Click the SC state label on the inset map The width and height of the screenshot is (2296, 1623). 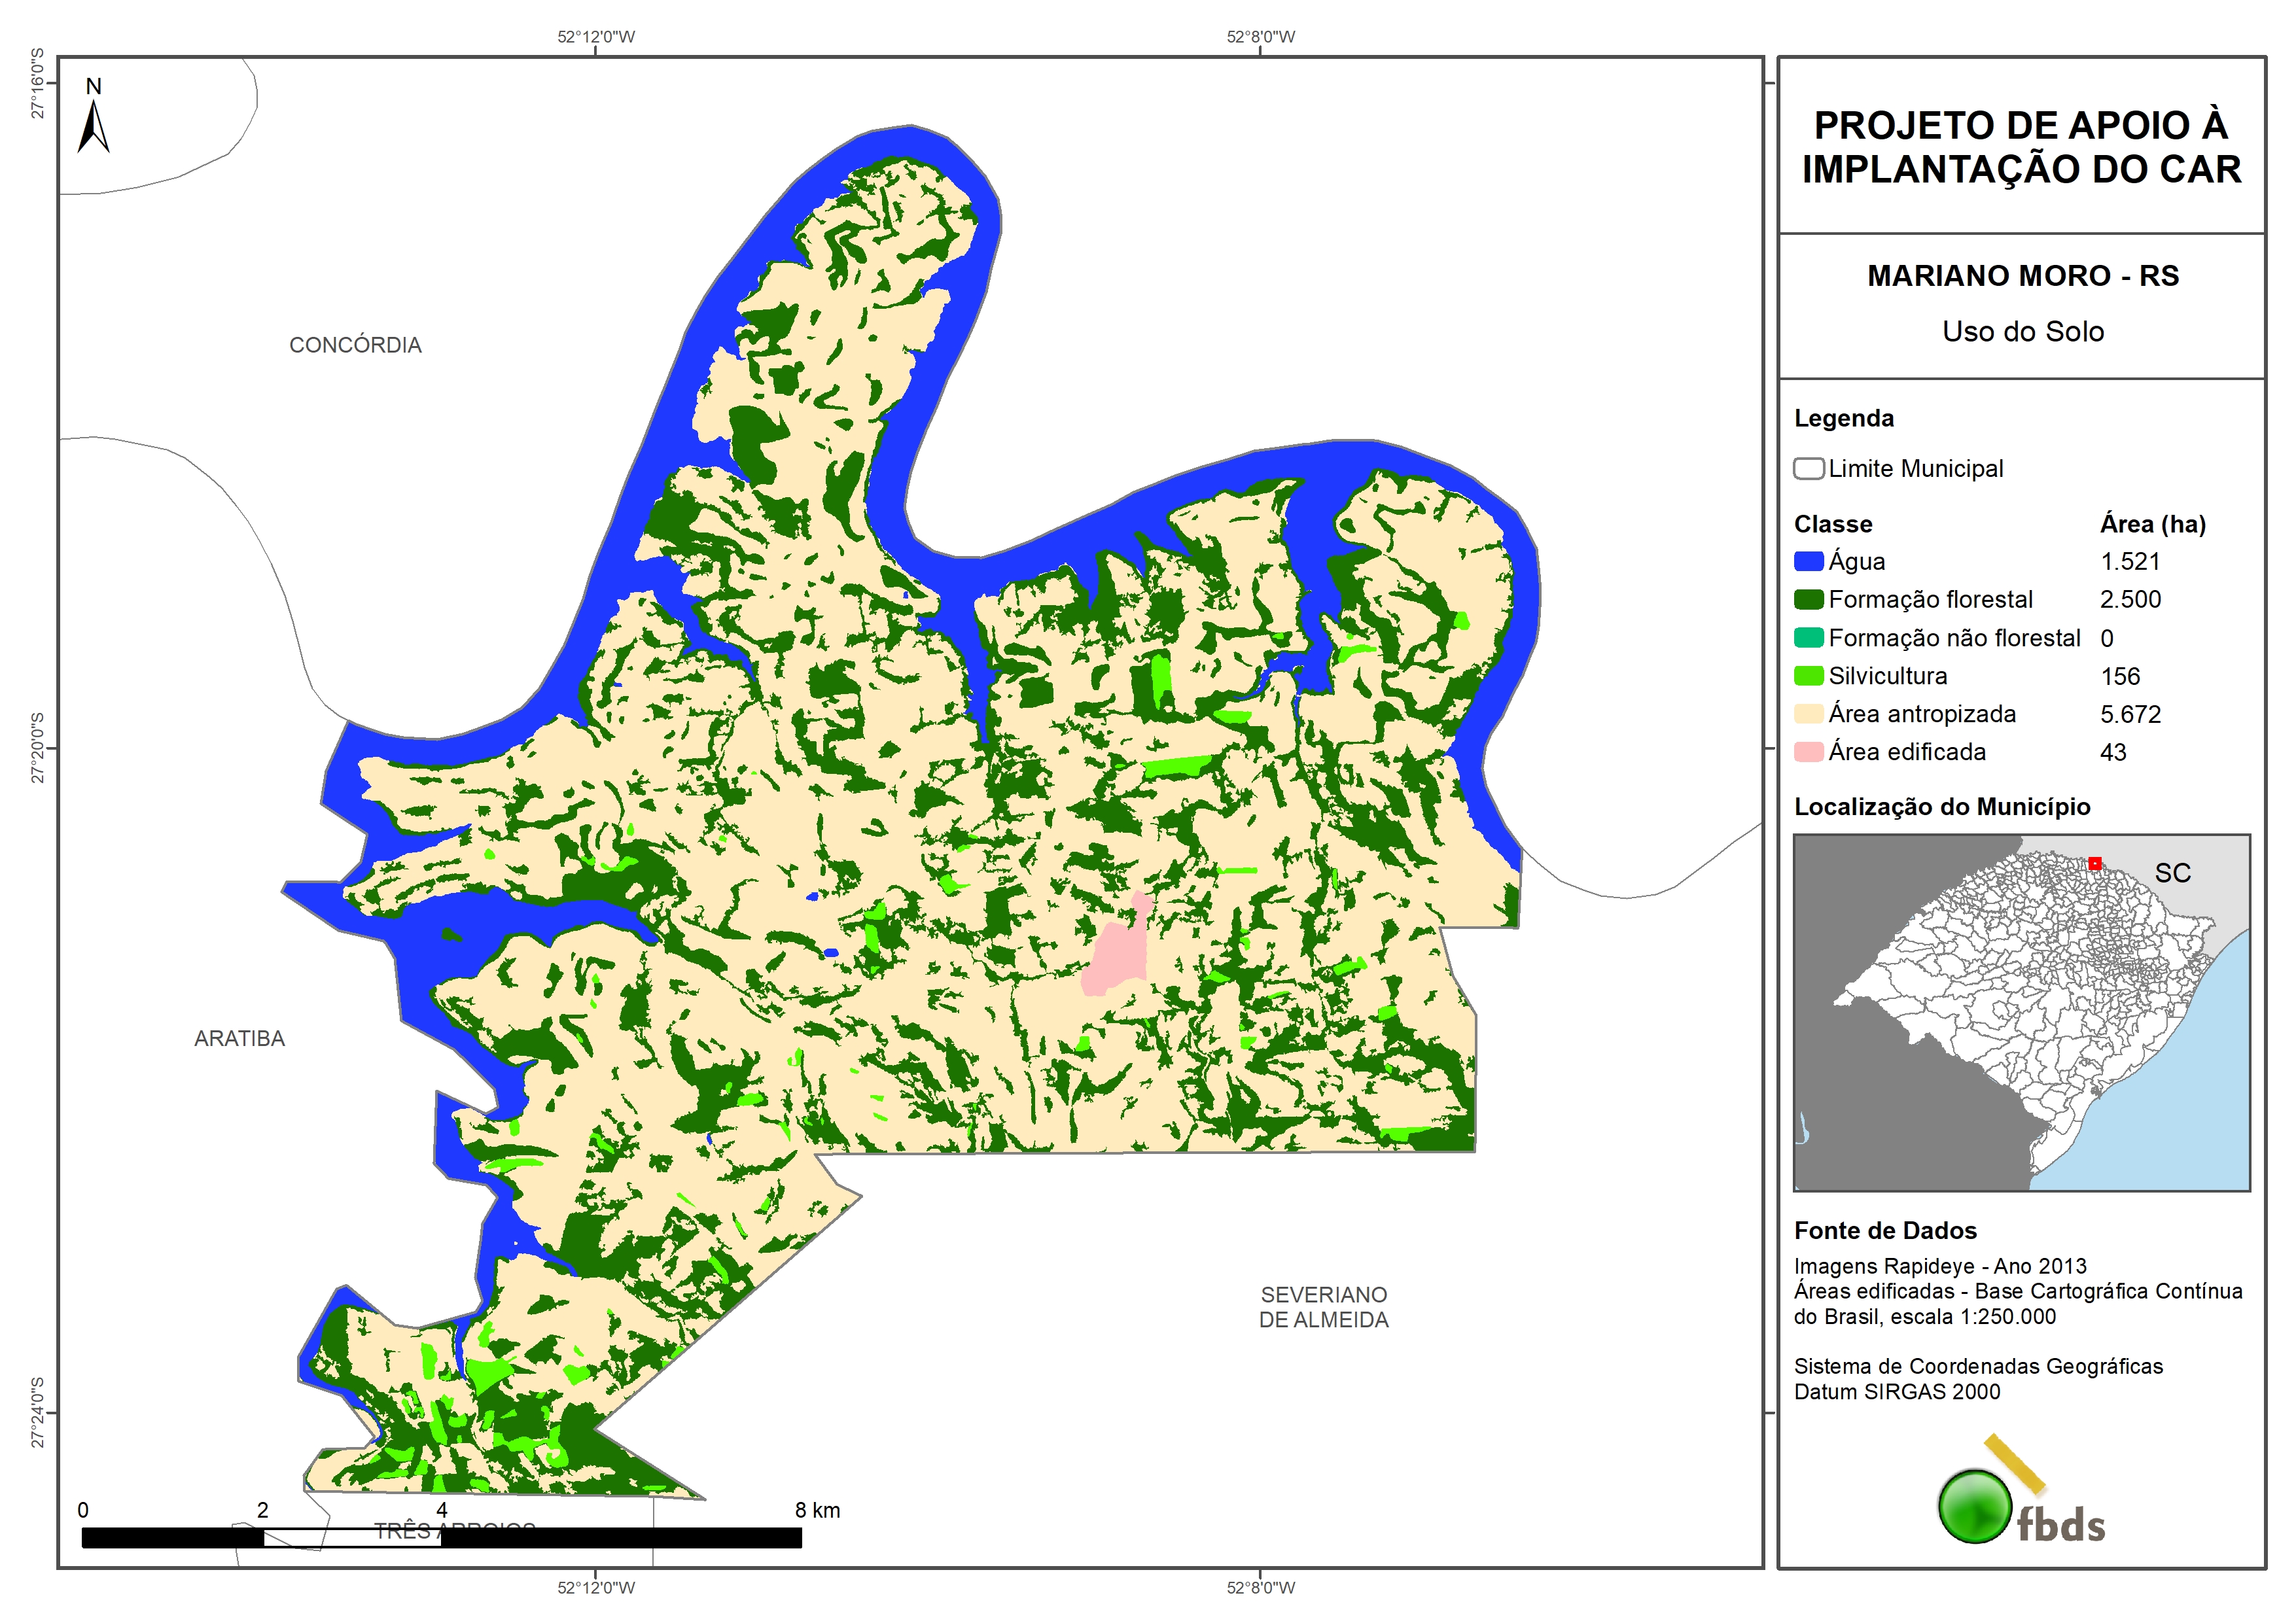click(x=2172, y=873)
